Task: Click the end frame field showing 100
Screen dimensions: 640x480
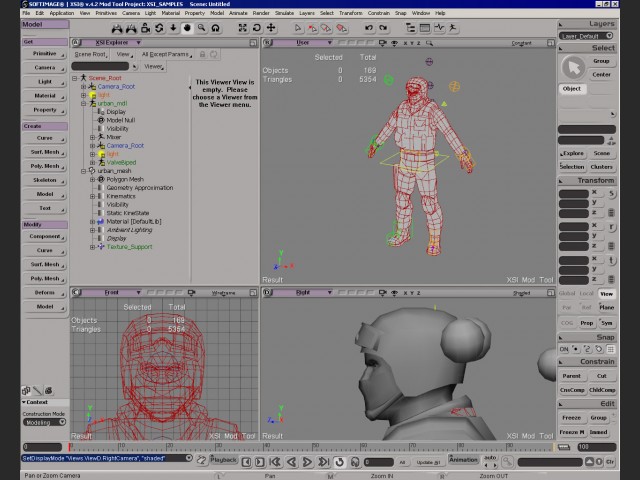Action: tap(596, 447)
